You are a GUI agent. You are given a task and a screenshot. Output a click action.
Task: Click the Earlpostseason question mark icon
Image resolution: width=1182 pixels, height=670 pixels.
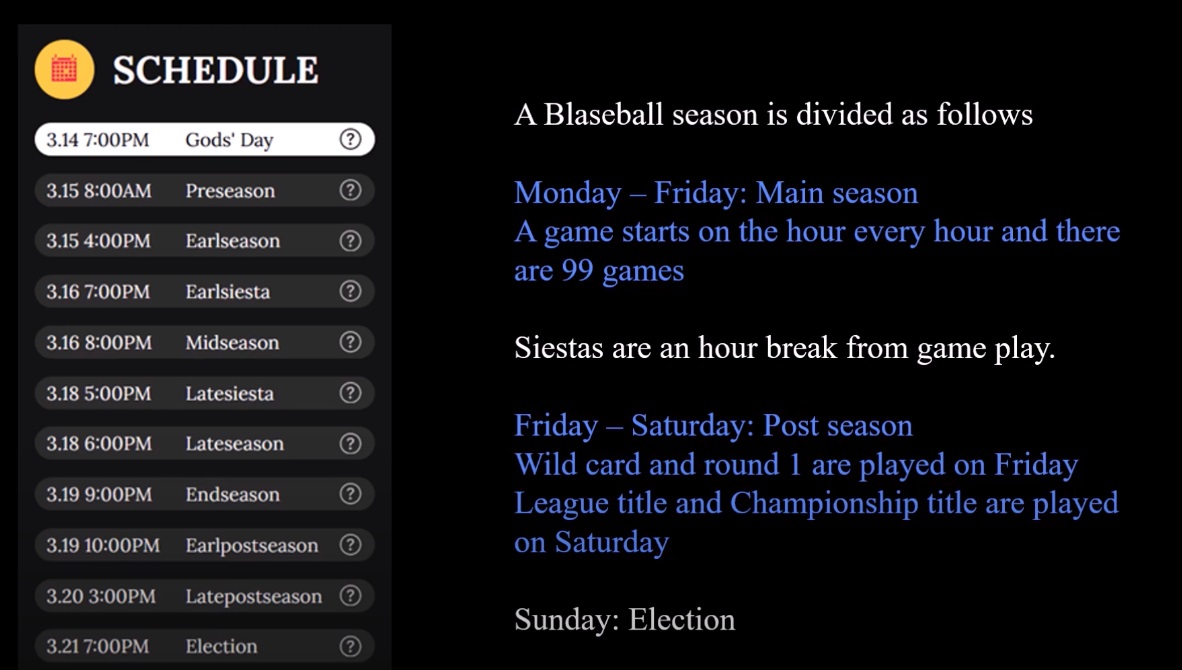[x=351, y=545]
